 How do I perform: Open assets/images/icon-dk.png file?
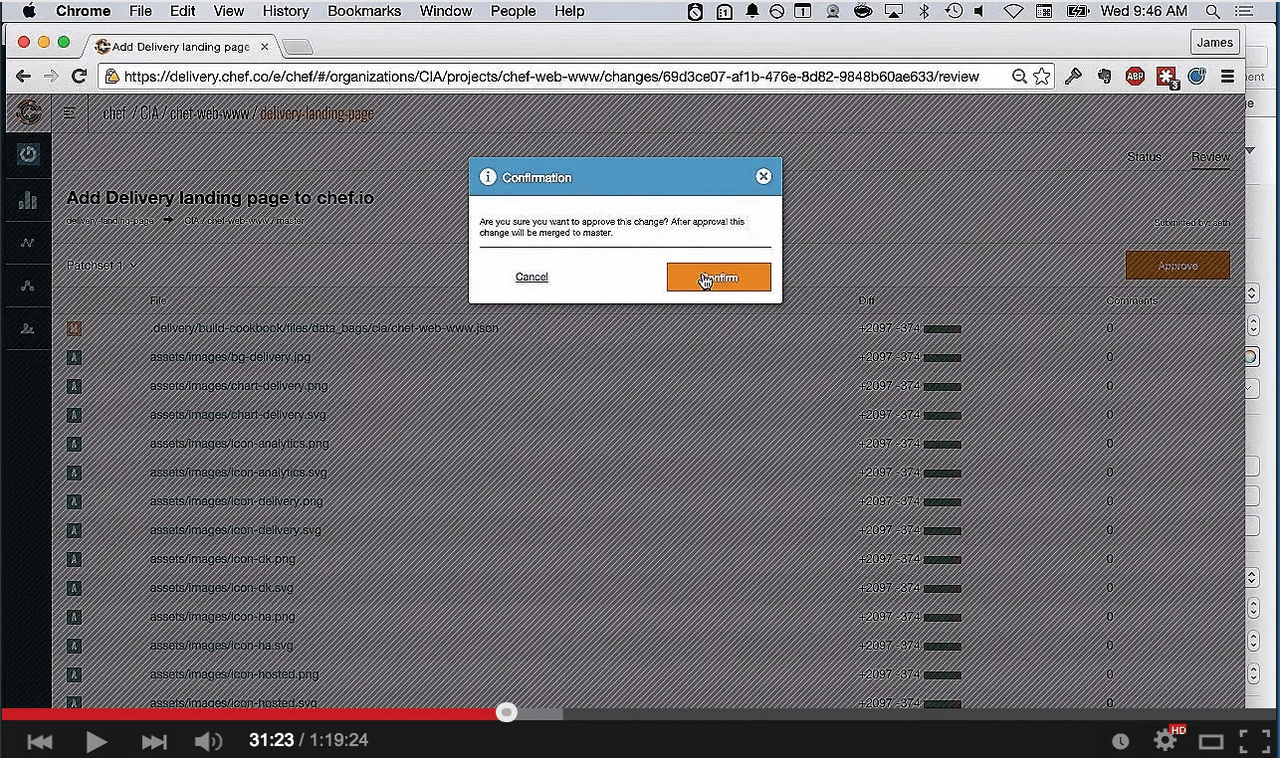point(223,559)
